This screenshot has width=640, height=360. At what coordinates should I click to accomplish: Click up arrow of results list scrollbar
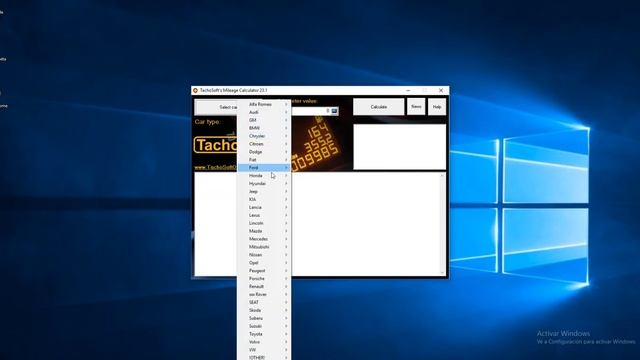point(442,176)
